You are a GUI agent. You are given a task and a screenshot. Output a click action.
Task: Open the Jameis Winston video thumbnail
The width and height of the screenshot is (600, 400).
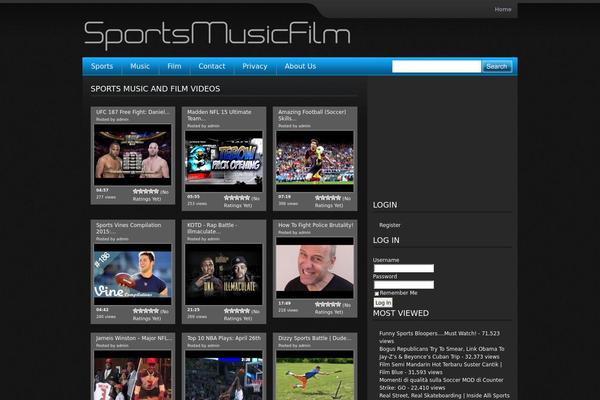click(132, 375)
